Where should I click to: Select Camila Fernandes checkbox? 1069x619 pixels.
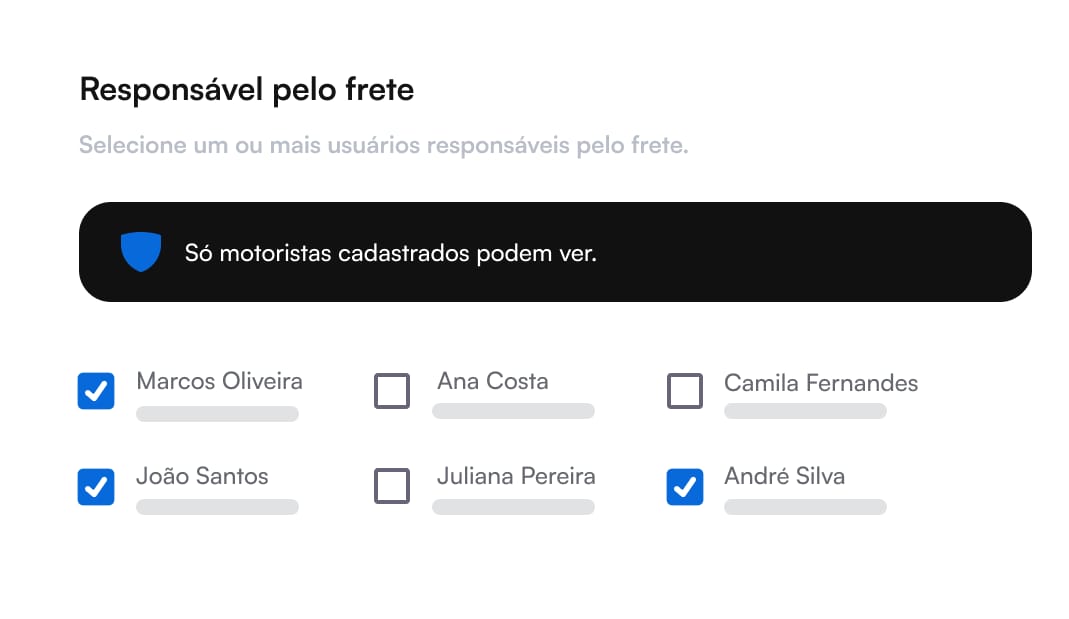(x=684, y=391)
